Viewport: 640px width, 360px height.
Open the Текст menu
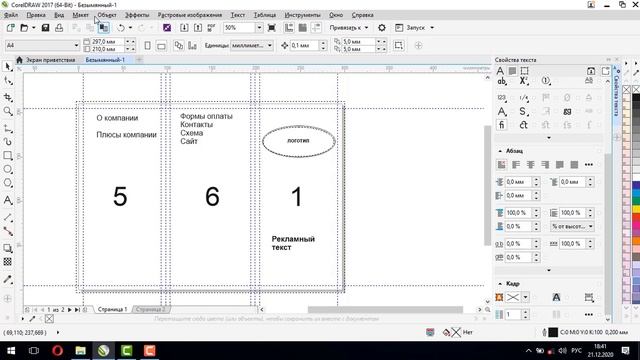(x=238, y=15)
